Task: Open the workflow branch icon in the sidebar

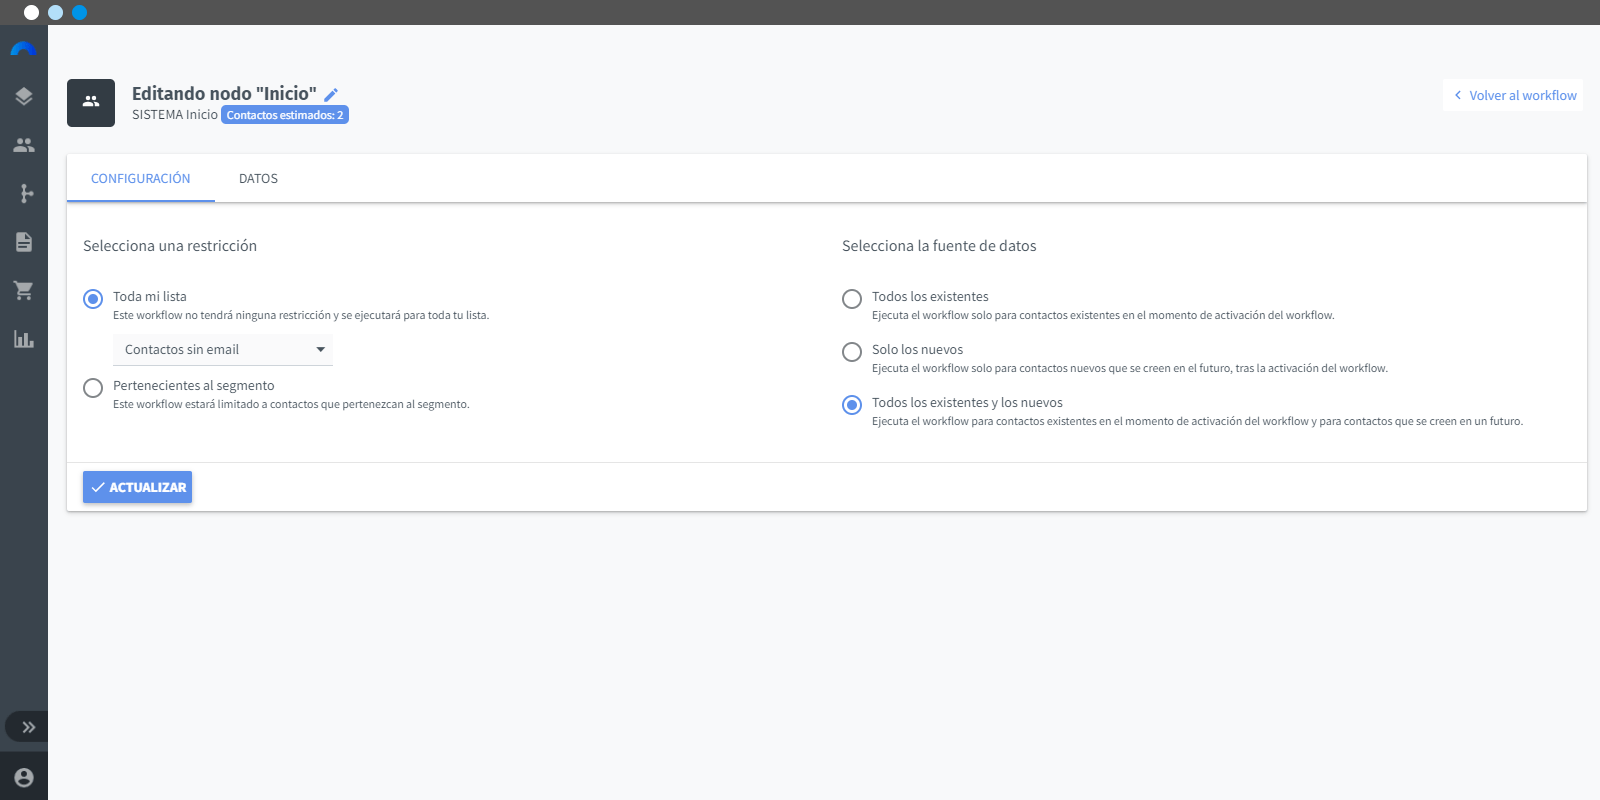Action: [27, 193]
